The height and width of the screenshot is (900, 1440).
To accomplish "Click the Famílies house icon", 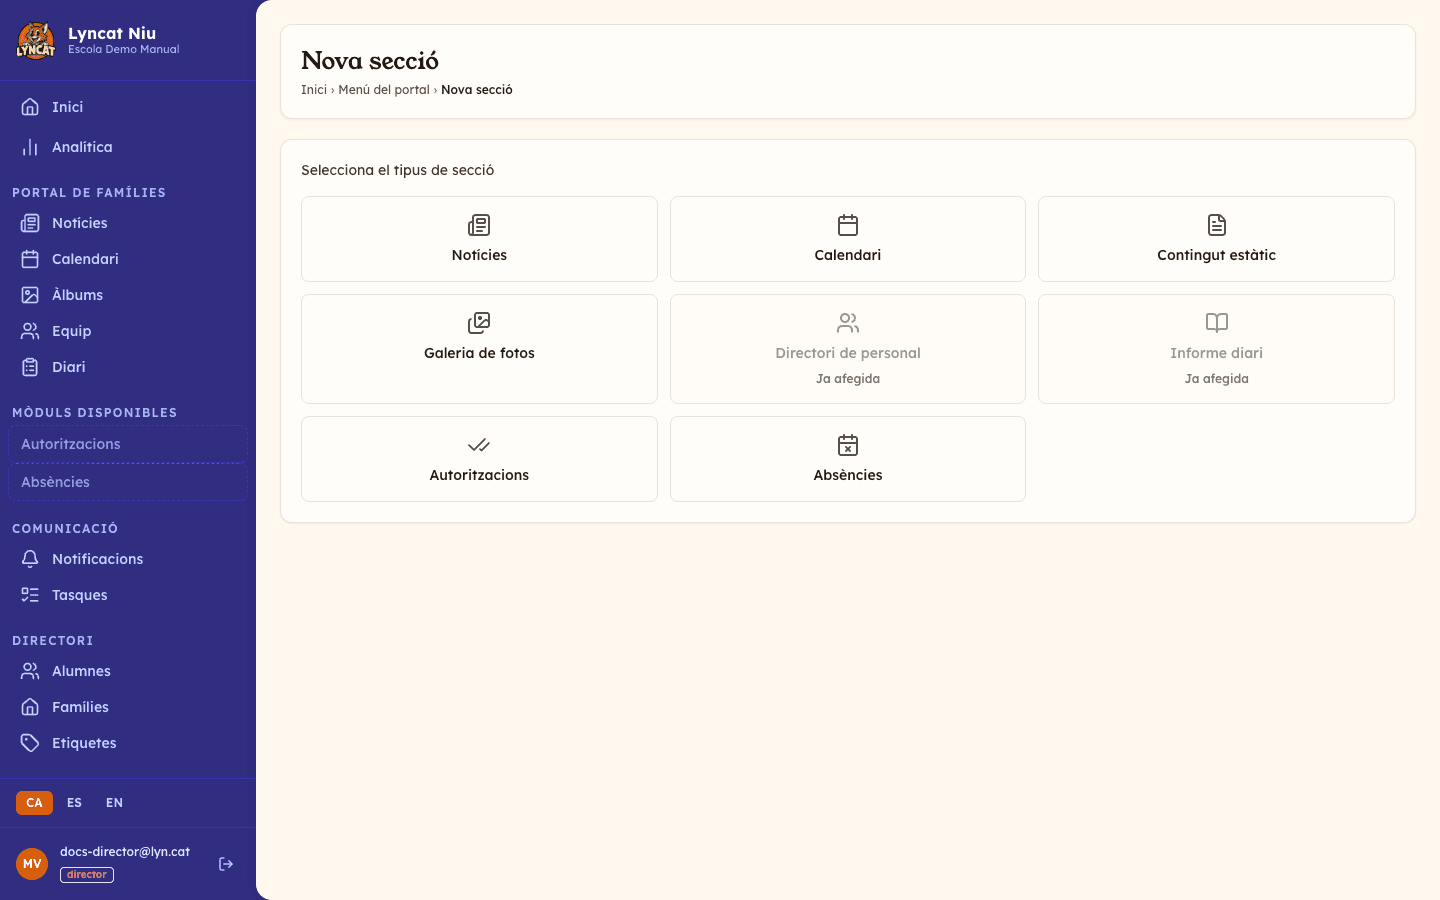I will click(x=30, y=707).
